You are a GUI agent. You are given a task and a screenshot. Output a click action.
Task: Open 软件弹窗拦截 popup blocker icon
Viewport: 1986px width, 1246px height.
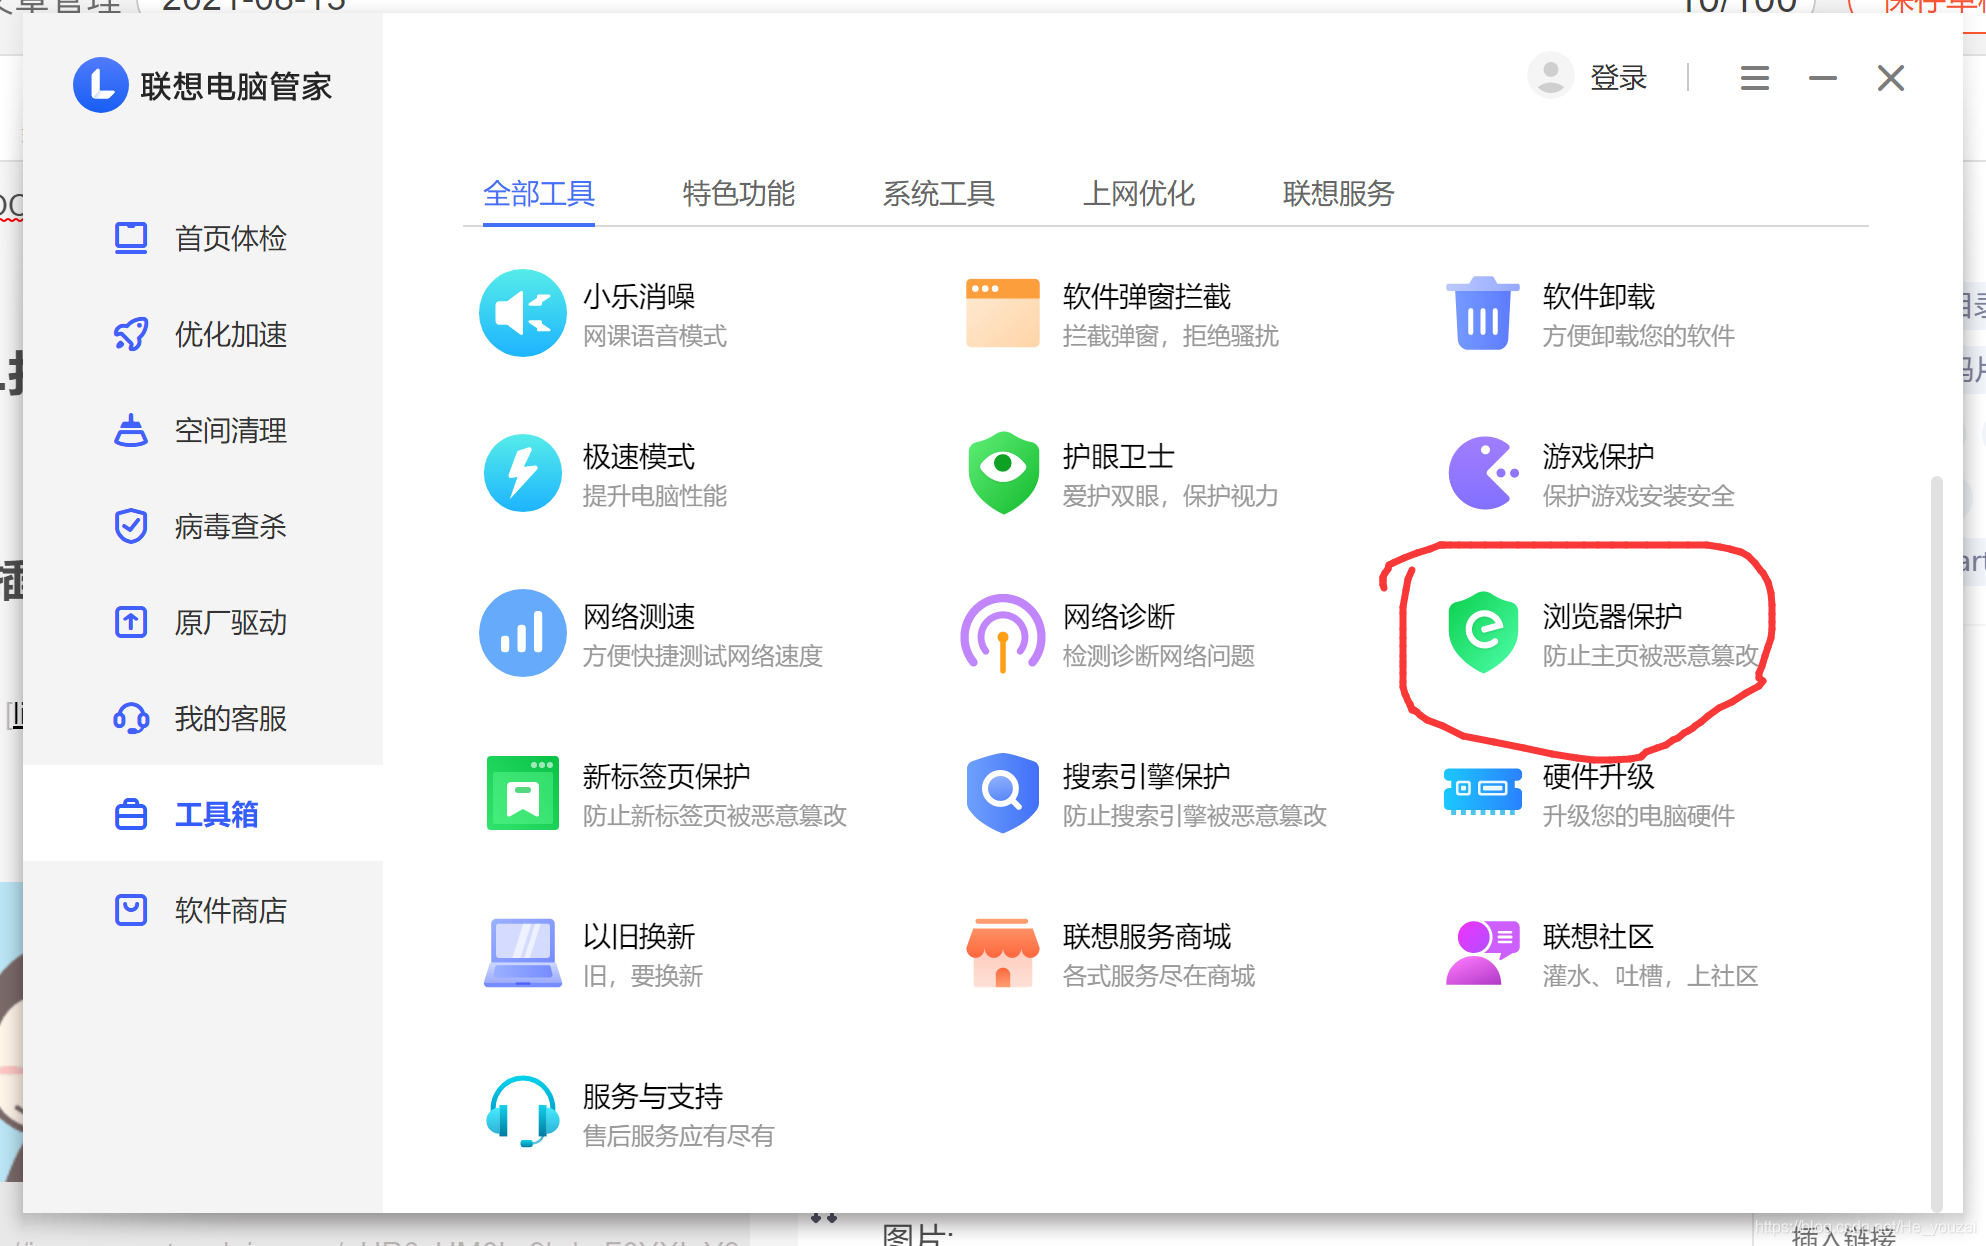(1002, 313)
